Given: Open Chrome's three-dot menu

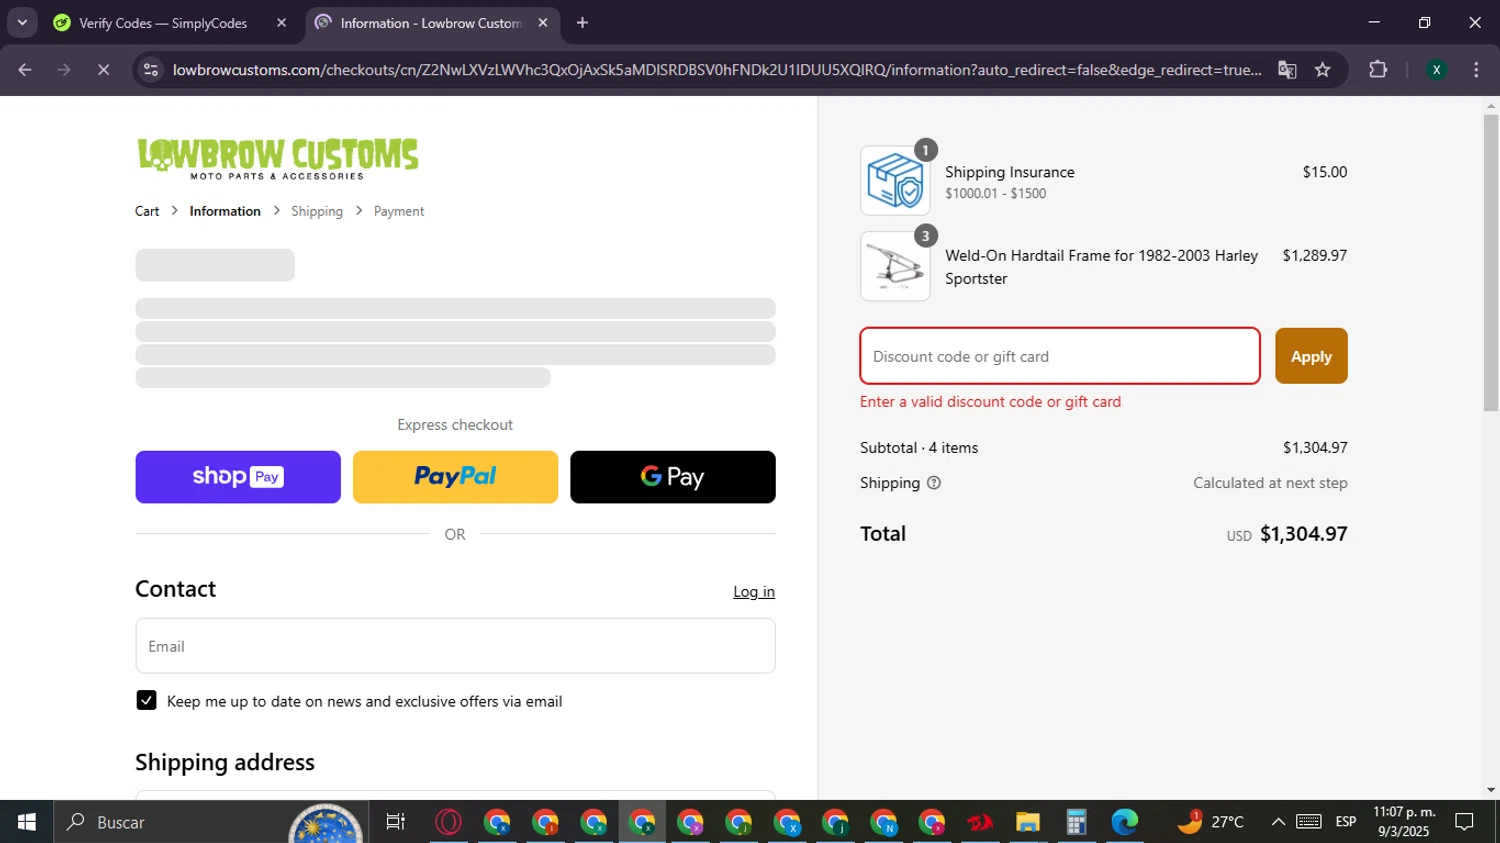Looking at the screenshot, I should [x=1476, y=70].
